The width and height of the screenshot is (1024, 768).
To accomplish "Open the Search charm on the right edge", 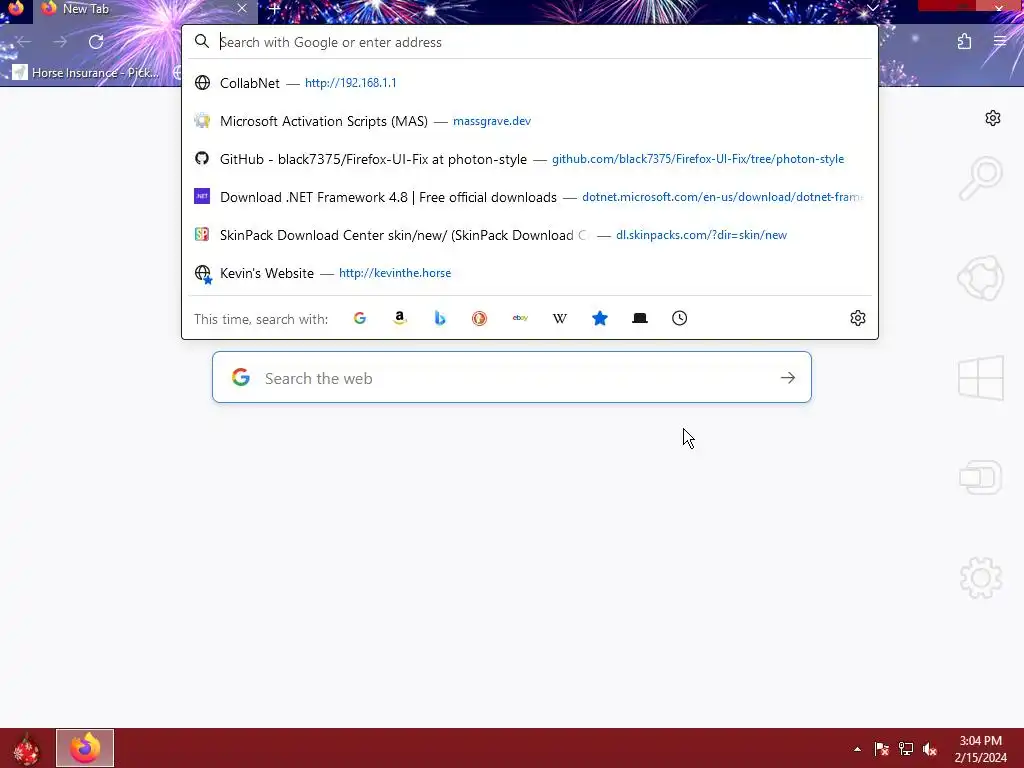I will (981, 178).
